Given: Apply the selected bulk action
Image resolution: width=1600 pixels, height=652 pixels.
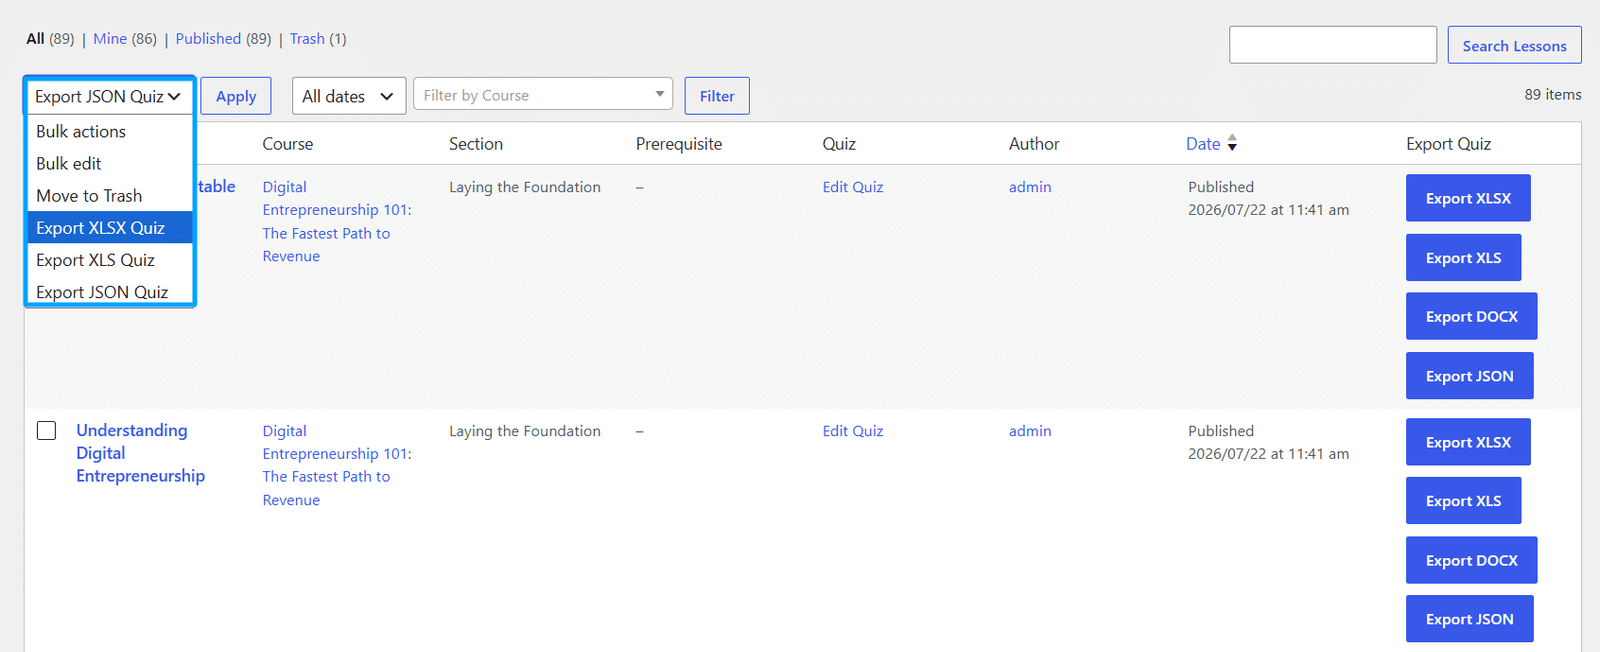Looking at the screenshot, I should tap(236, 96).
